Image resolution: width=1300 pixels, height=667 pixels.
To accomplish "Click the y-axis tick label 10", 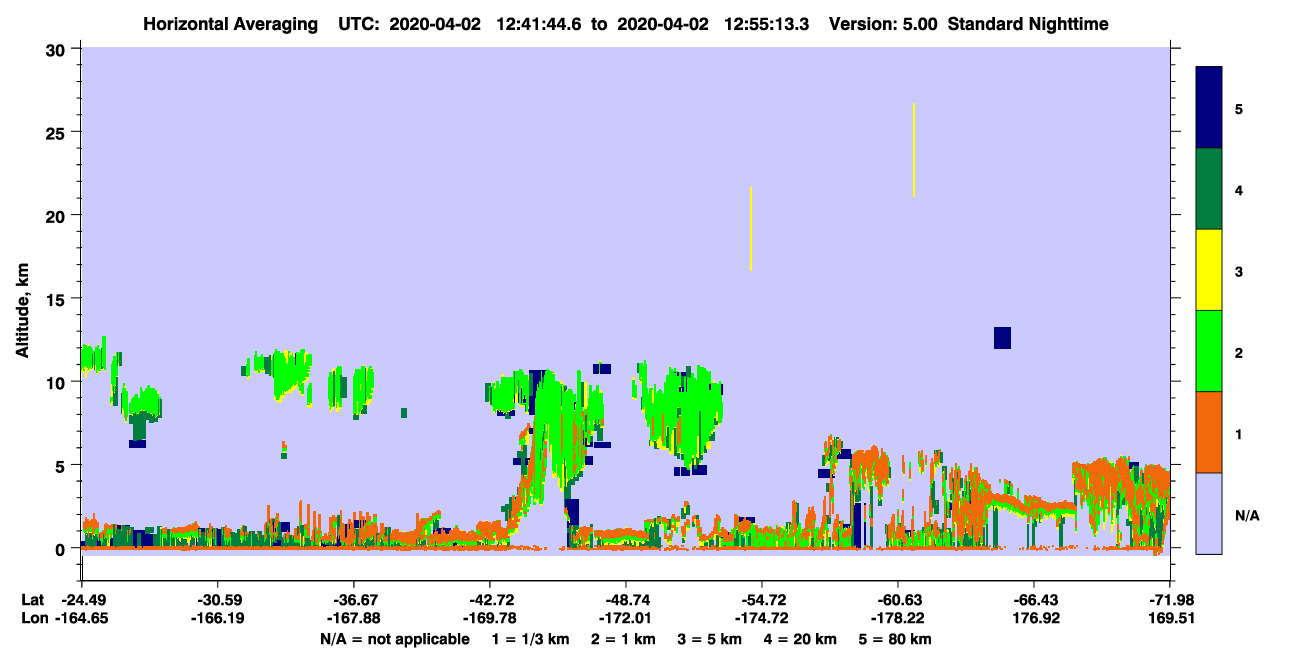I will pyautogui.click(x=57, y=382).
